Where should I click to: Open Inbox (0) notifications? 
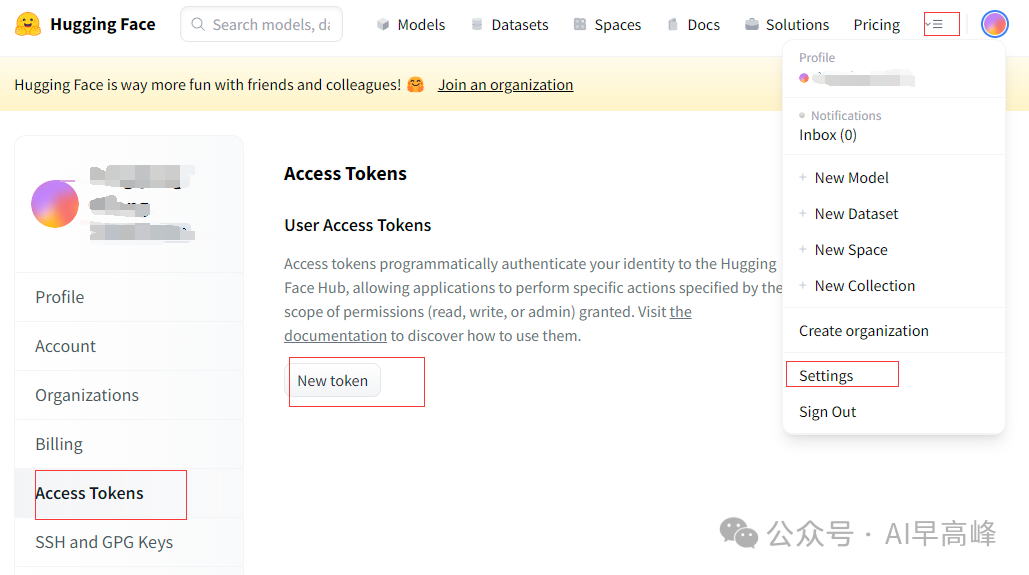click(828, 135)
